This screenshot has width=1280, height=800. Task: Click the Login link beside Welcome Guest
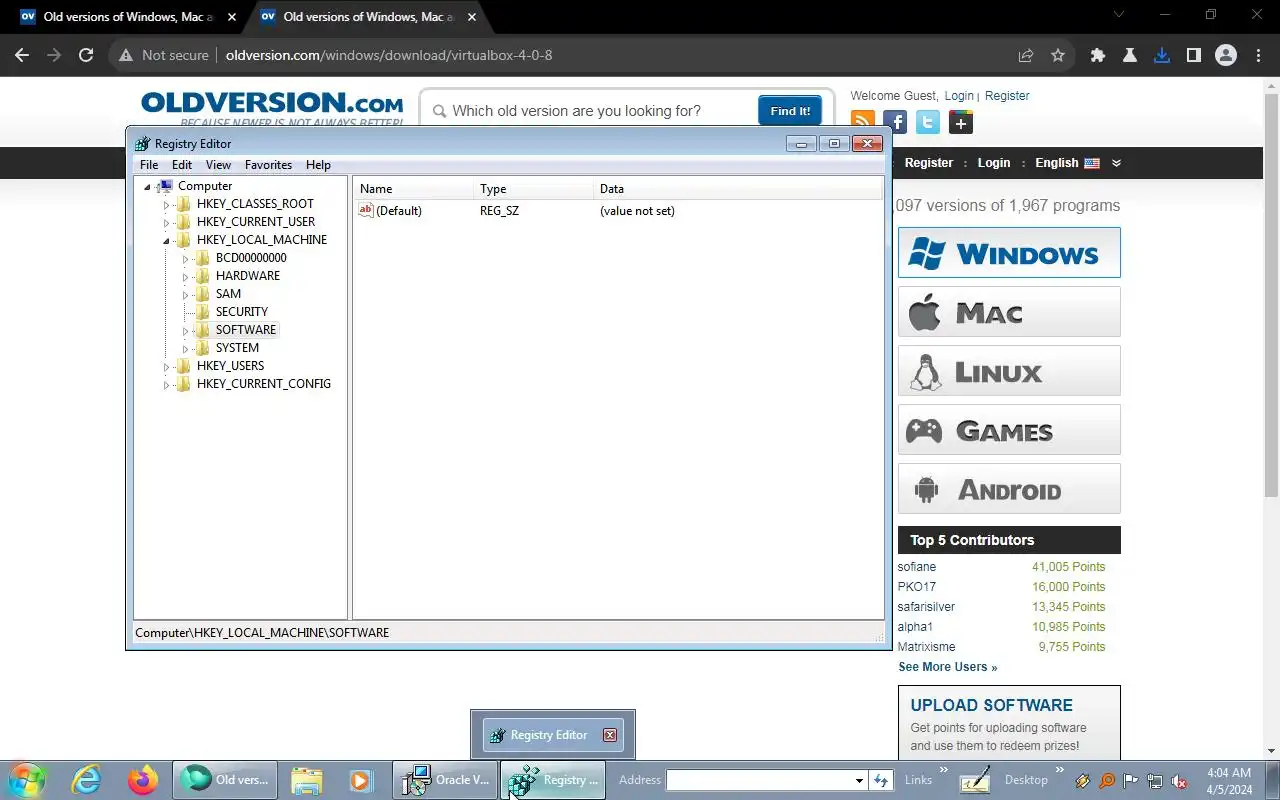(959, 96)
